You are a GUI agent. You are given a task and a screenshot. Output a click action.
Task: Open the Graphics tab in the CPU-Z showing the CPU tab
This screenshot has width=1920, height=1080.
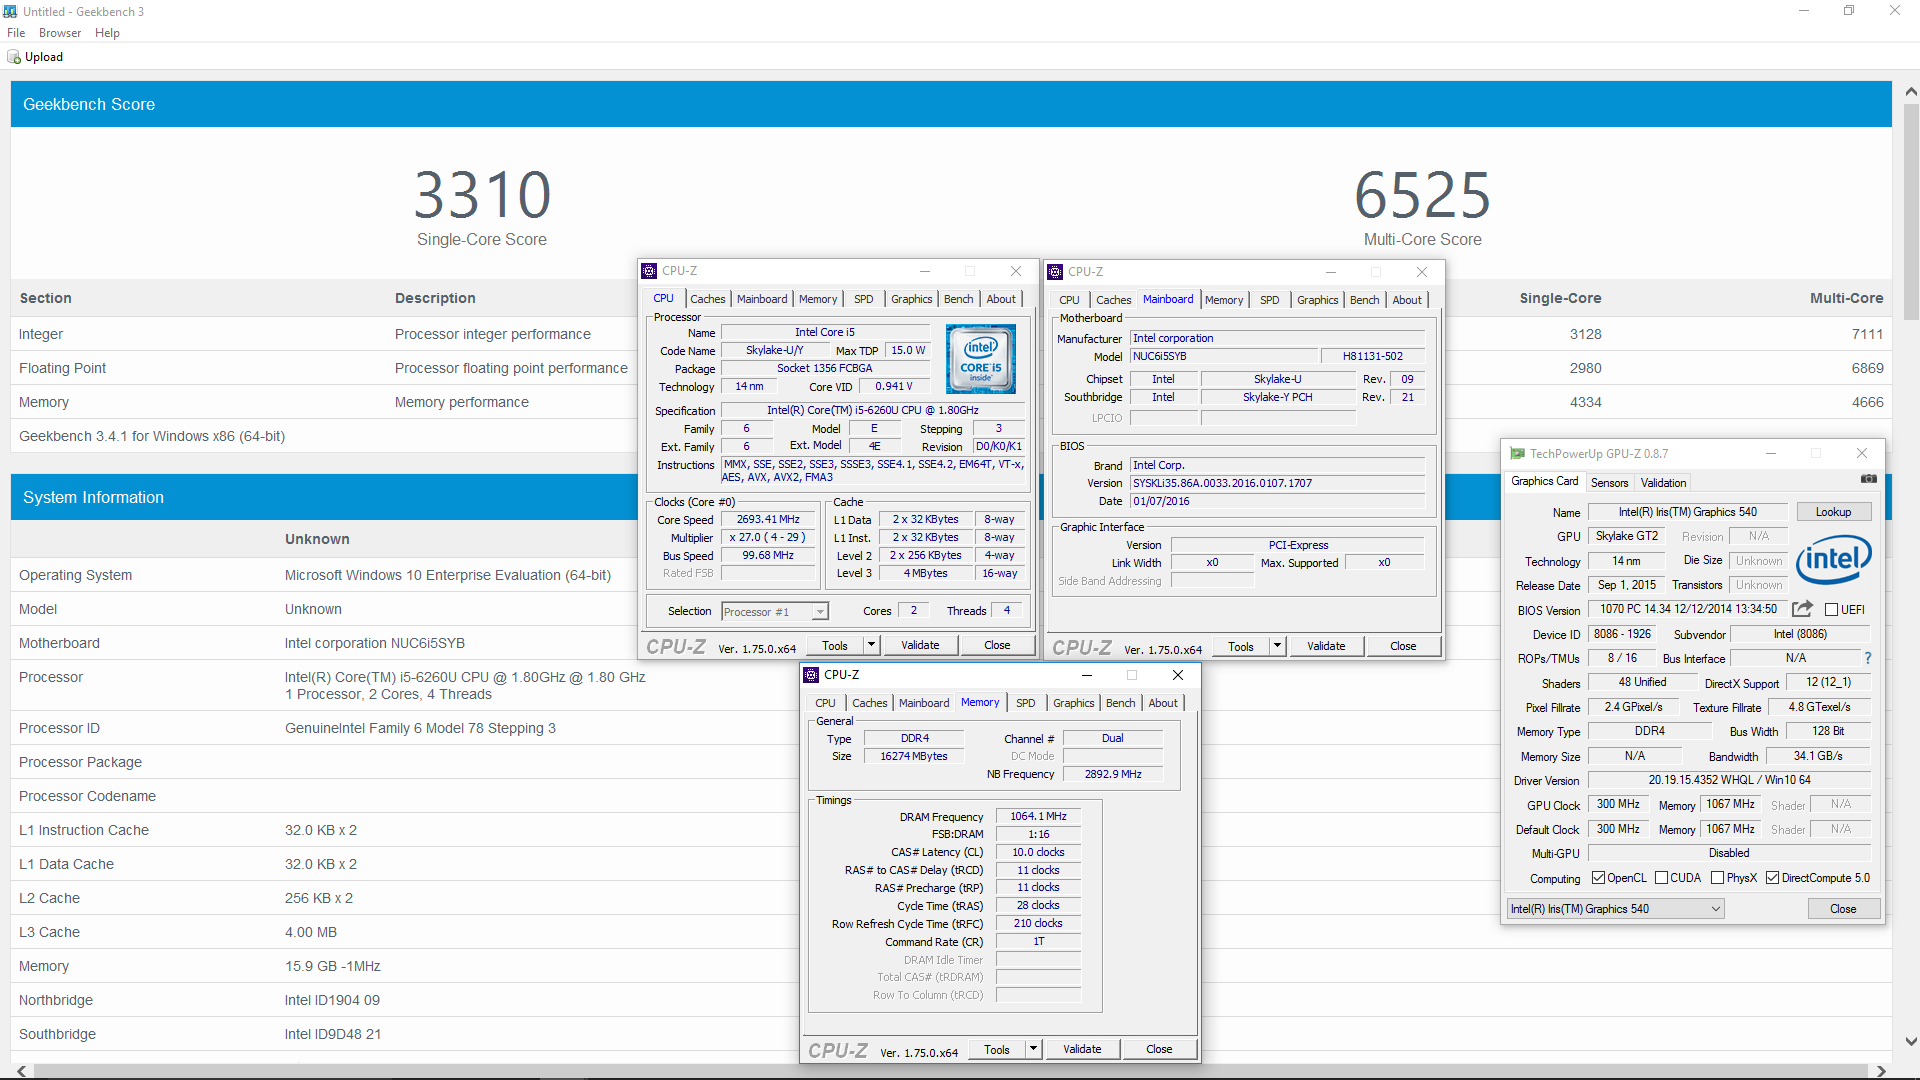coord(911,299)
